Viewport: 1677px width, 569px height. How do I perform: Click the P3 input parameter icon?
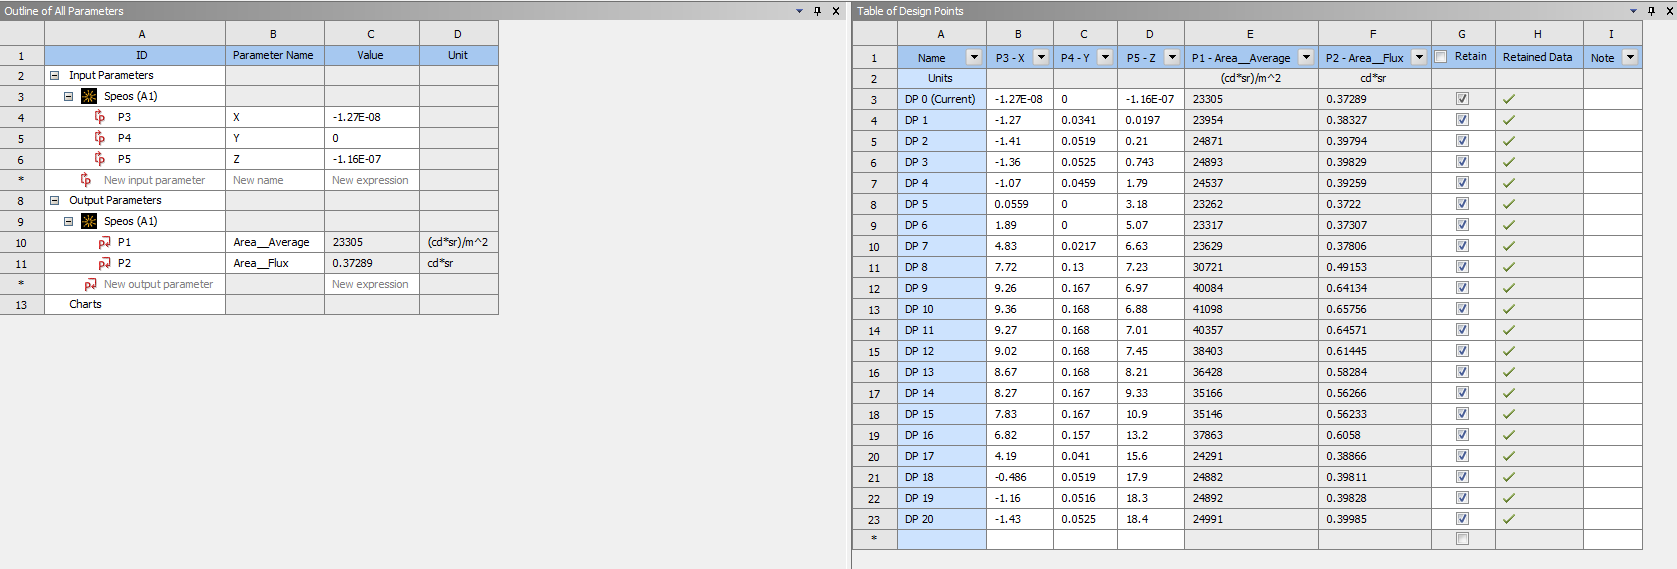point(100,117)
